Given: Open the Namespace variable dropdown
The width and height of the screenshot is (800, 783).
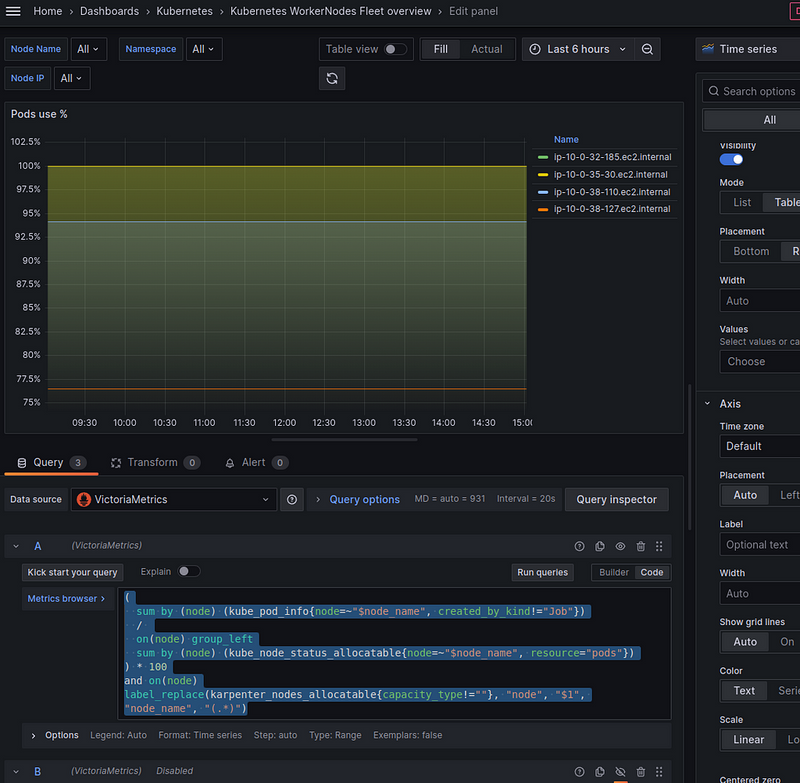Looking at the screenshot, I should (x=204, y=49).
